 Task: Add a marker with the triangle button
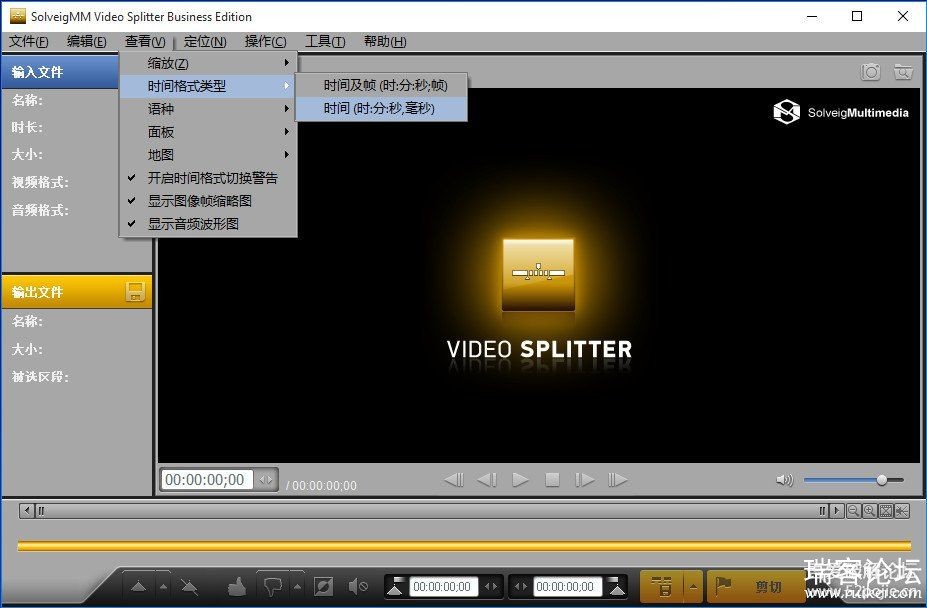pos(138,587)
